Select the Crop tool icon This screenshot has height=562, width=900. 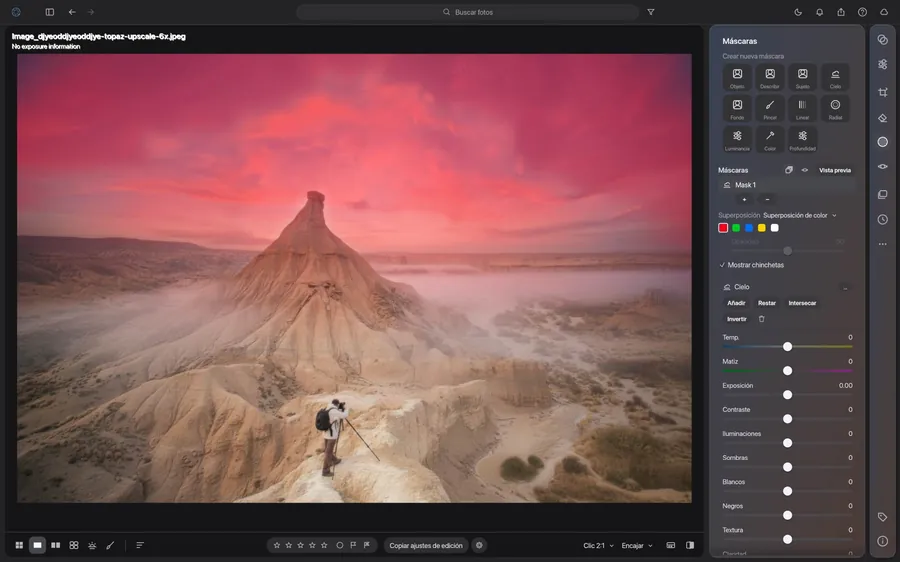[x=883, y=92]
